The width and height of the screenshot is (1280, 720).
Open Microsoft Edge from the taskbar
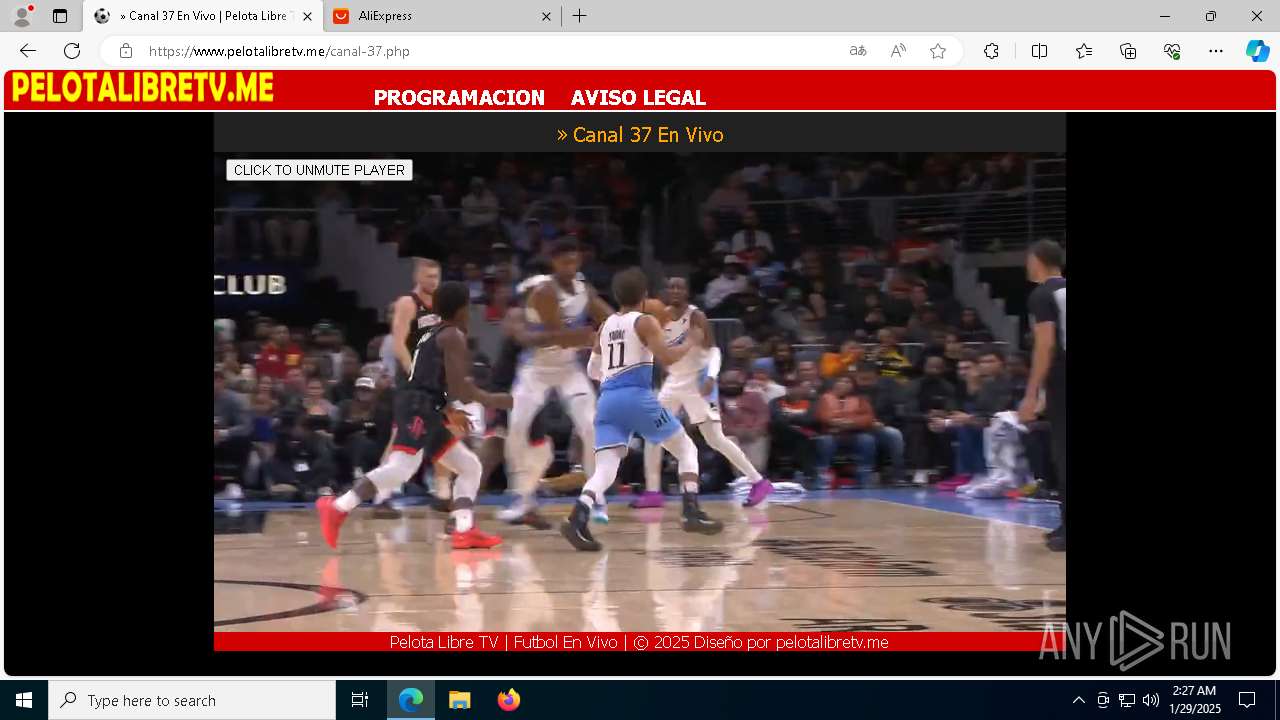tap(411, 700)
